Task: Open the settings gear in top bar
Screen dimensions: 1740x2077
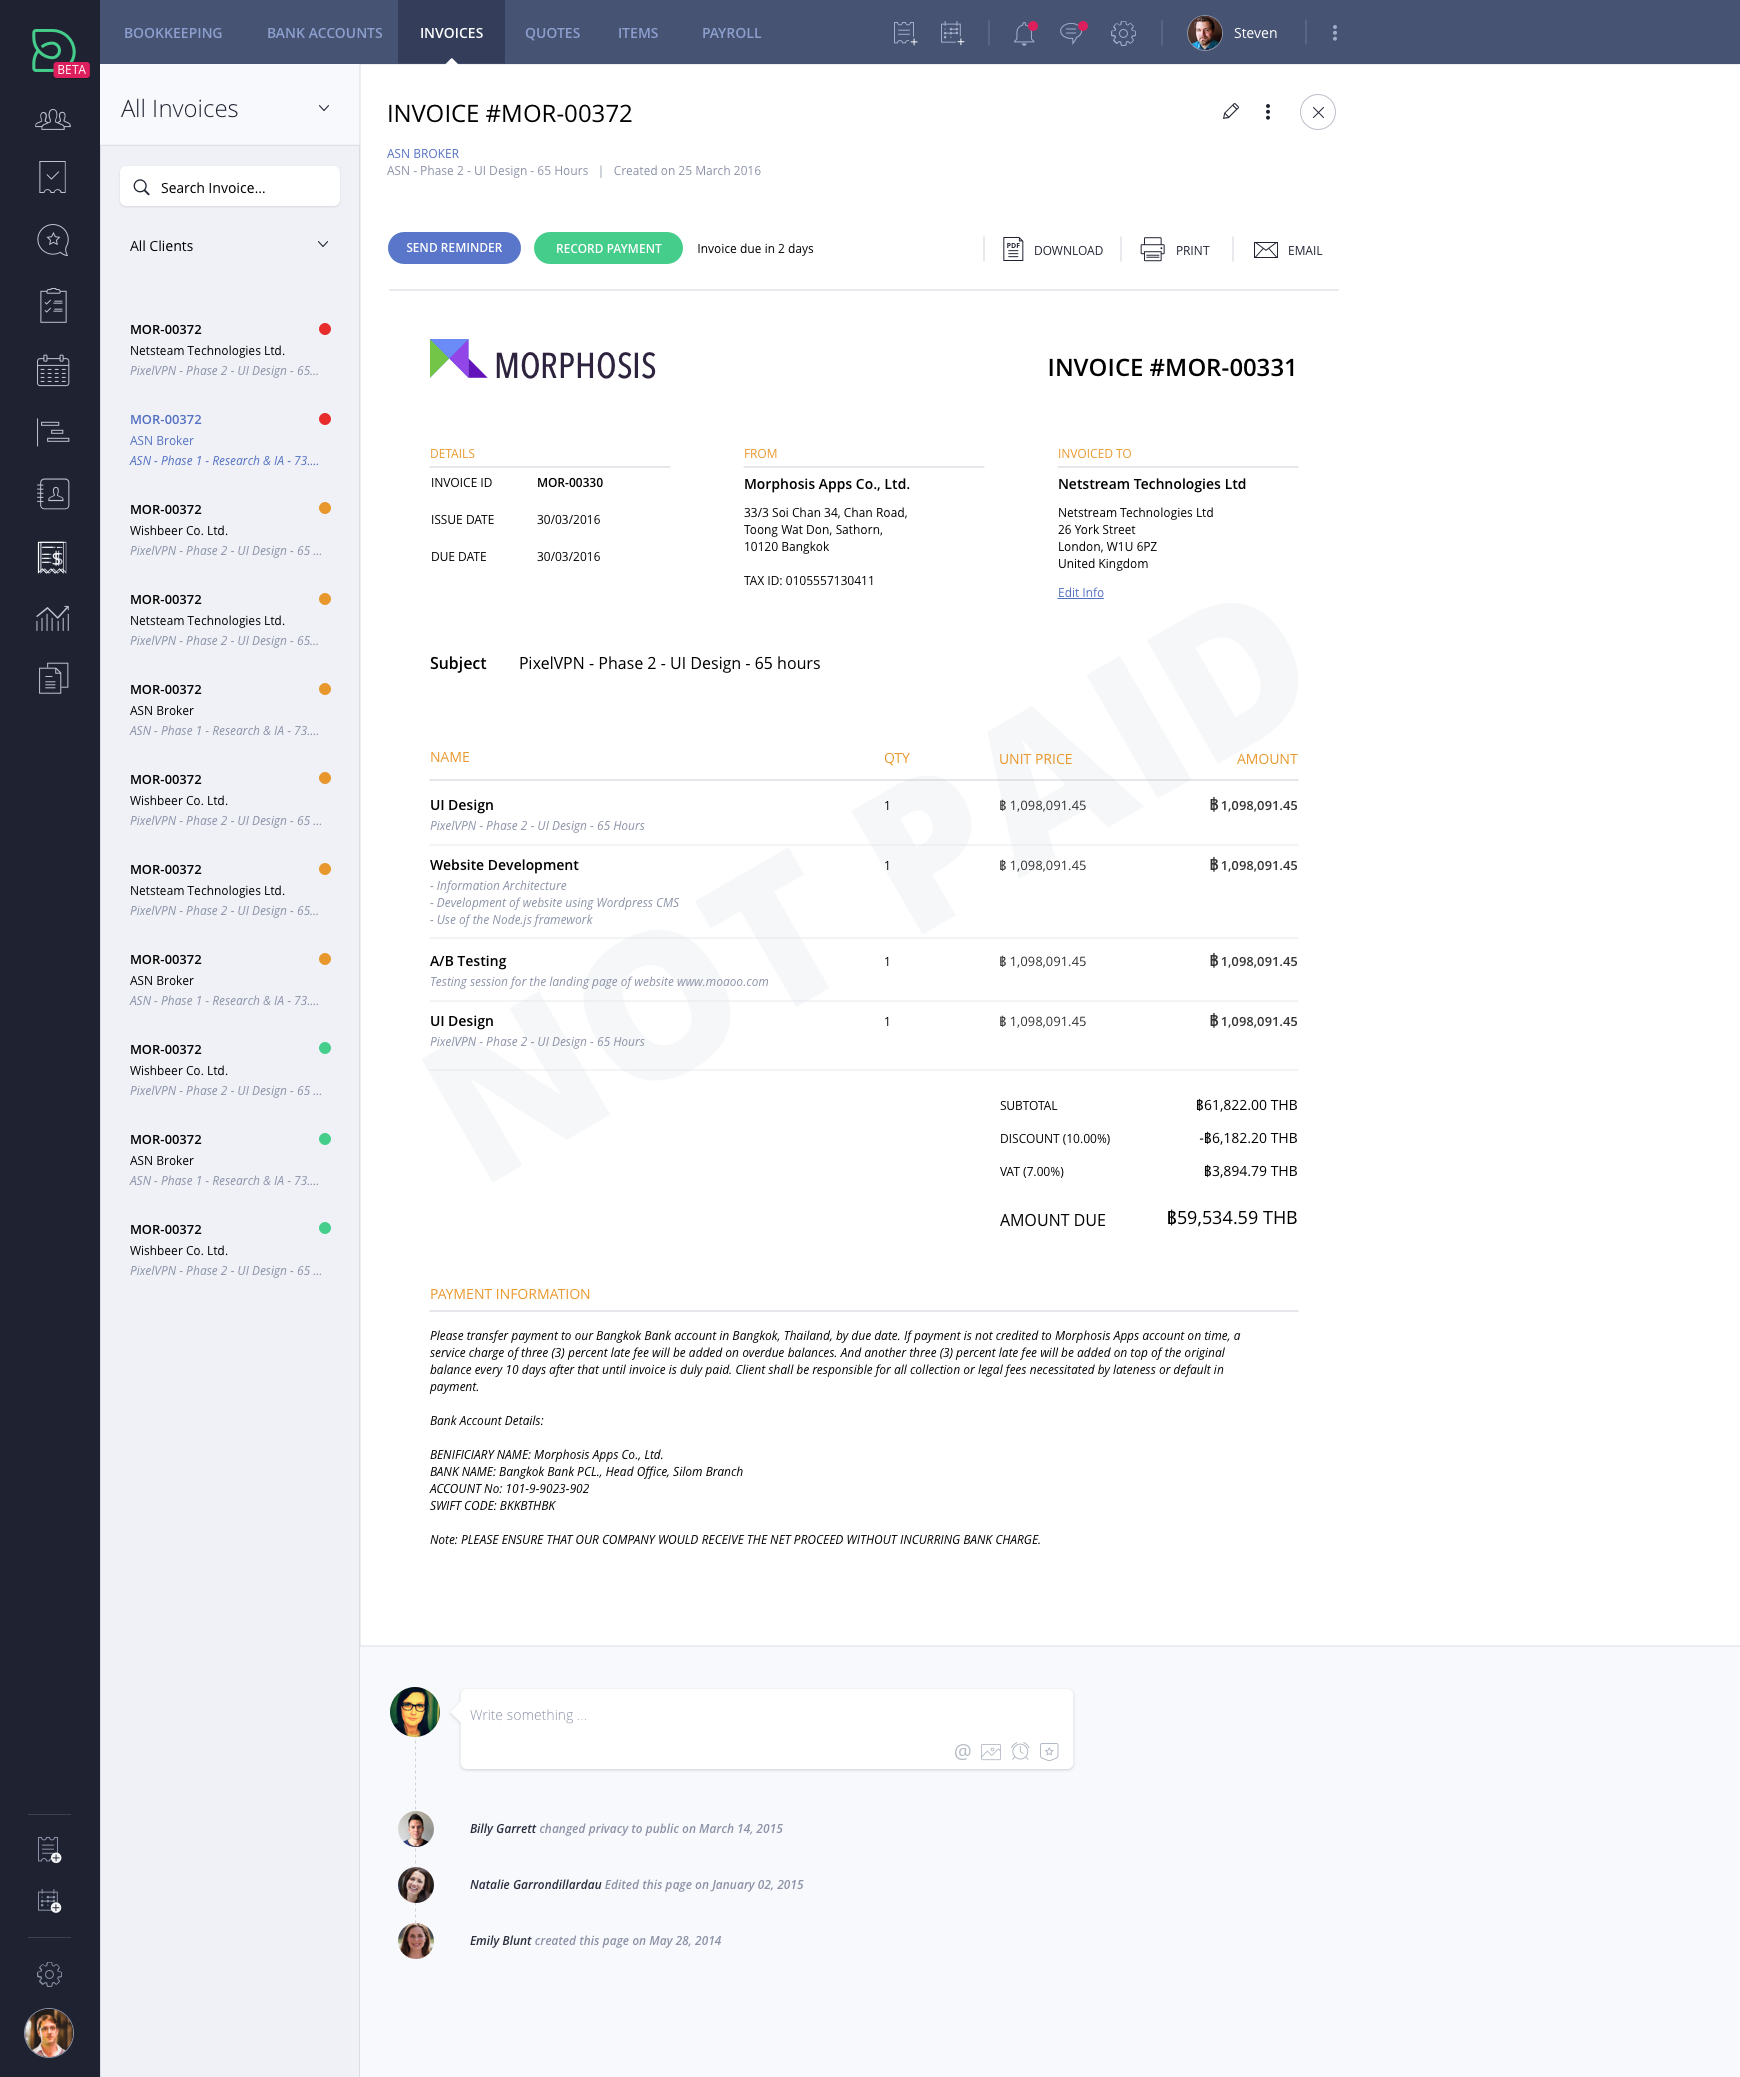Action: [x=1123, y=33]
